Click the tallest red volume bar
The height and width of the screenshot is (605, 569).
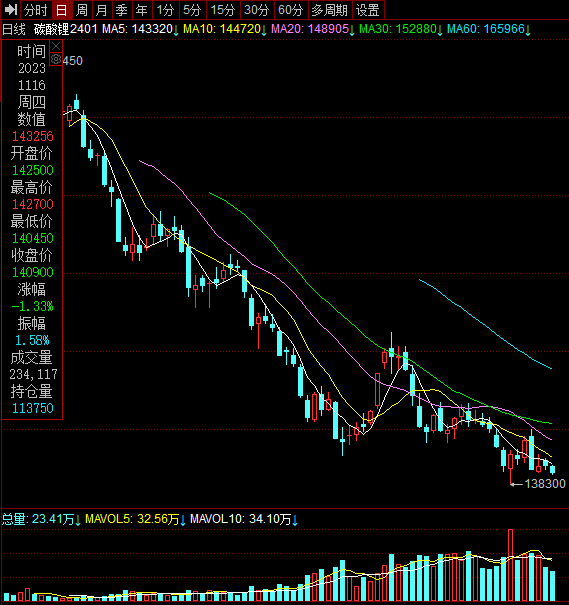[x=510, y=565]
